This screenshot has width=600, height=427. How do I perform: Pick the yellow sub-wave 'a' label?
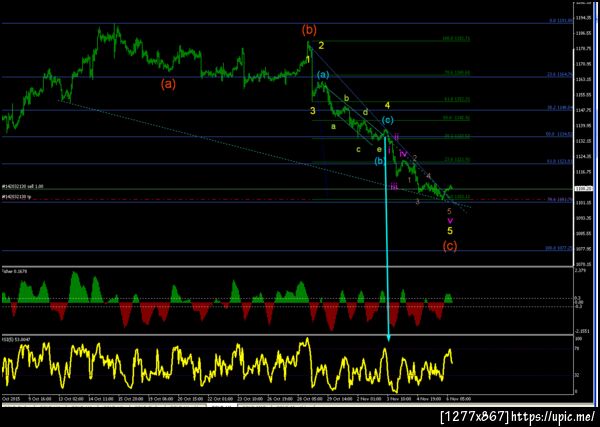[x=333, y=126]
